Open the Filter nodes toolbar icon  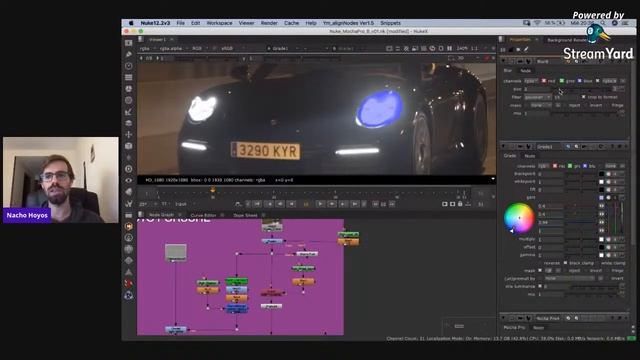[x=129, y=100]
